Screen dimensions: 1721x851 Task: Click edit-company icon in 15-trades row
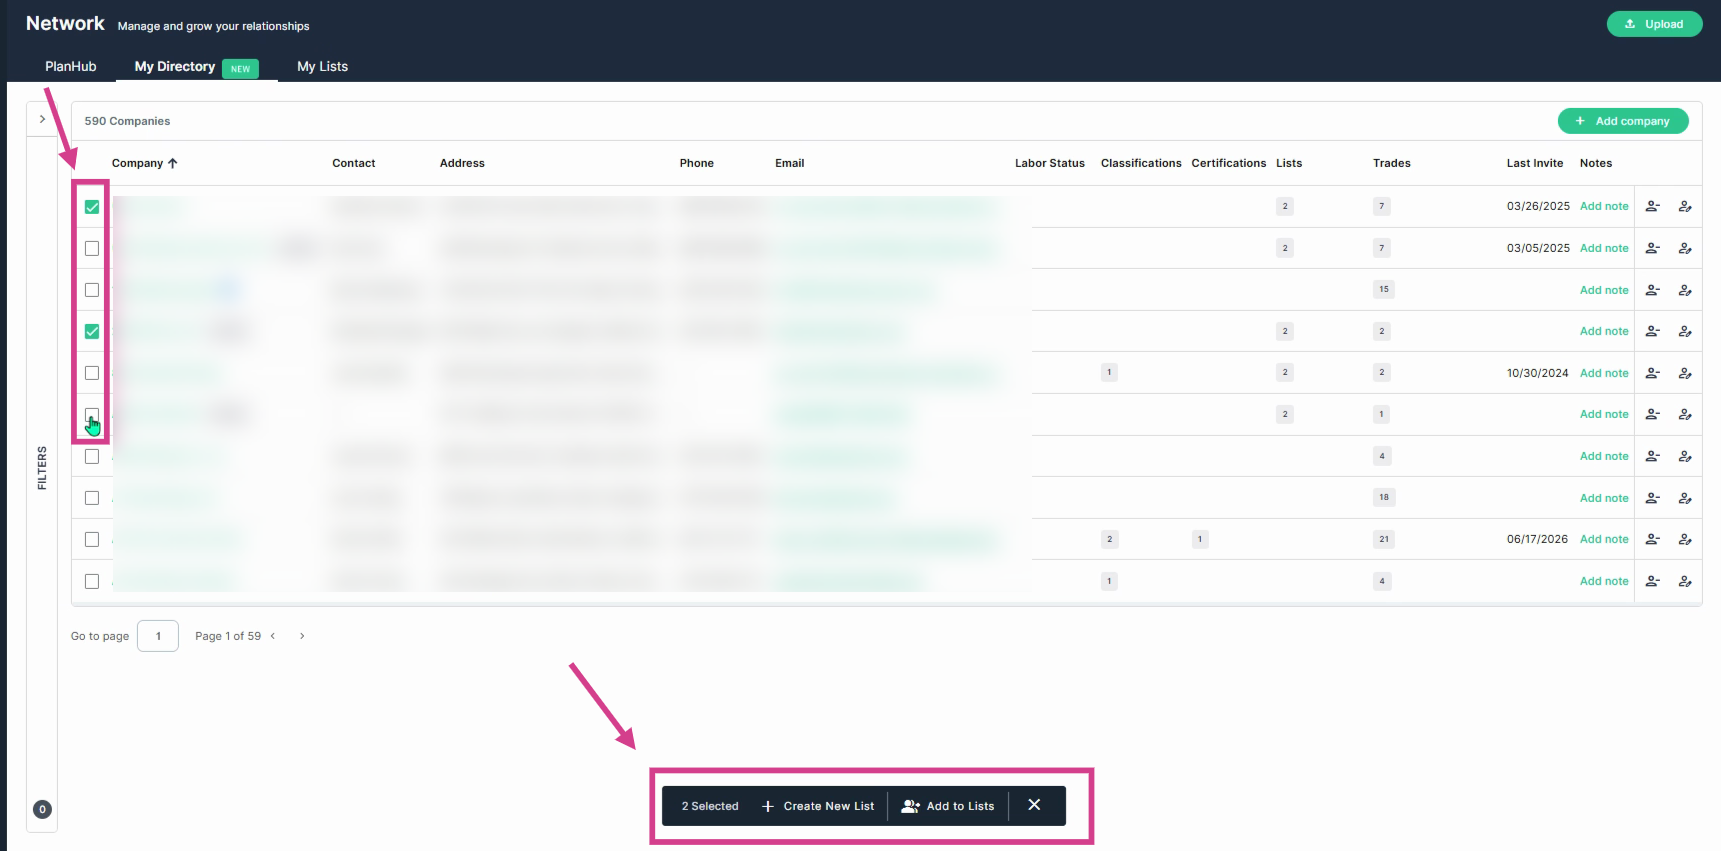coord(1685,290)
